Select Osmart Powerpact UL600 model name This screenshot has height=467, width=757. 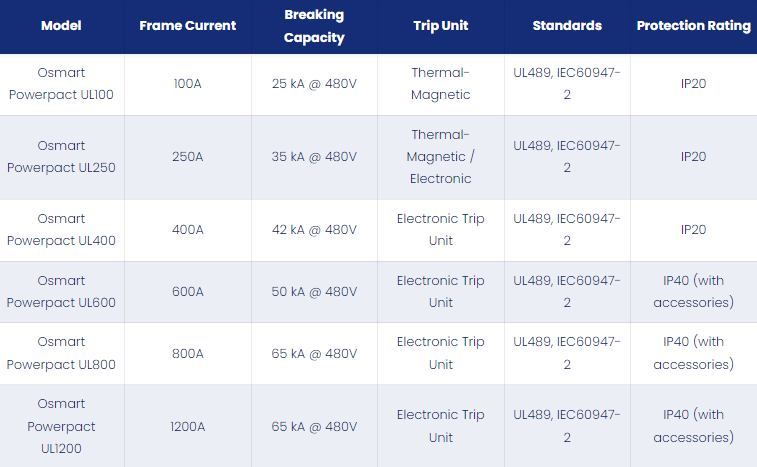click(61, 292)
